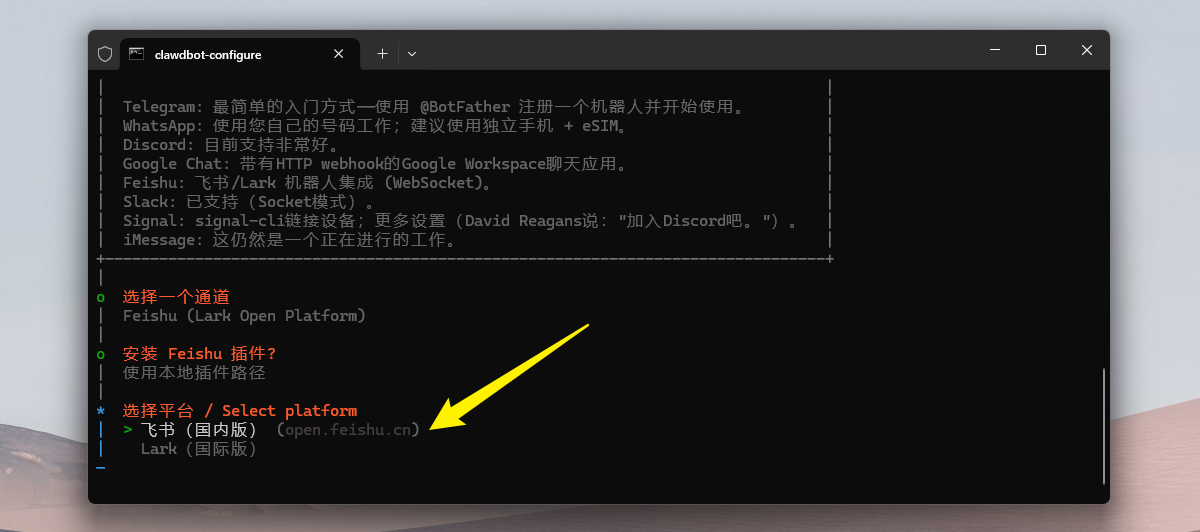Click green circle marker beside 选择一个通道
This screenshot has width=1200, height=532.
[100, 297]
